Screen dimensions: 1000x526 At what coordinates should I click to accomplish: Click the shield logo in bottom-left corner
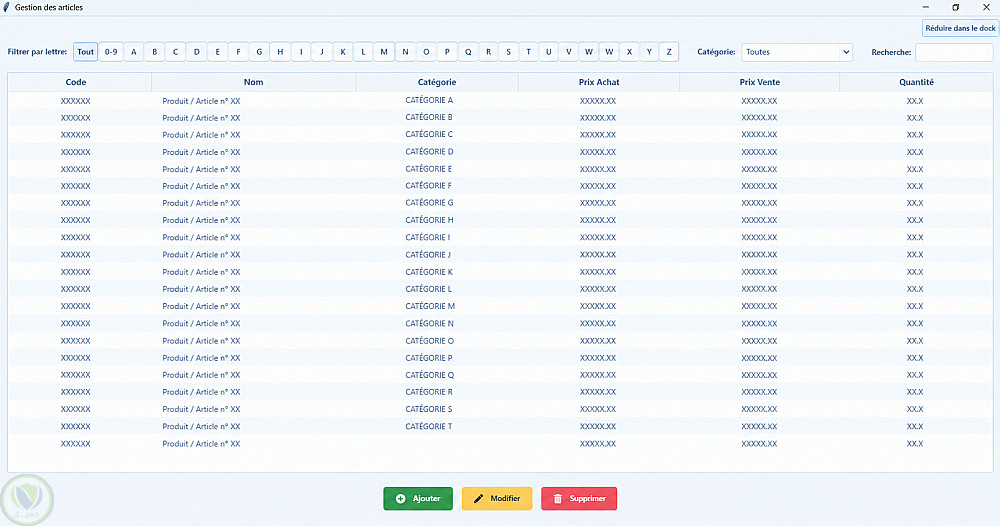point(27,500)
